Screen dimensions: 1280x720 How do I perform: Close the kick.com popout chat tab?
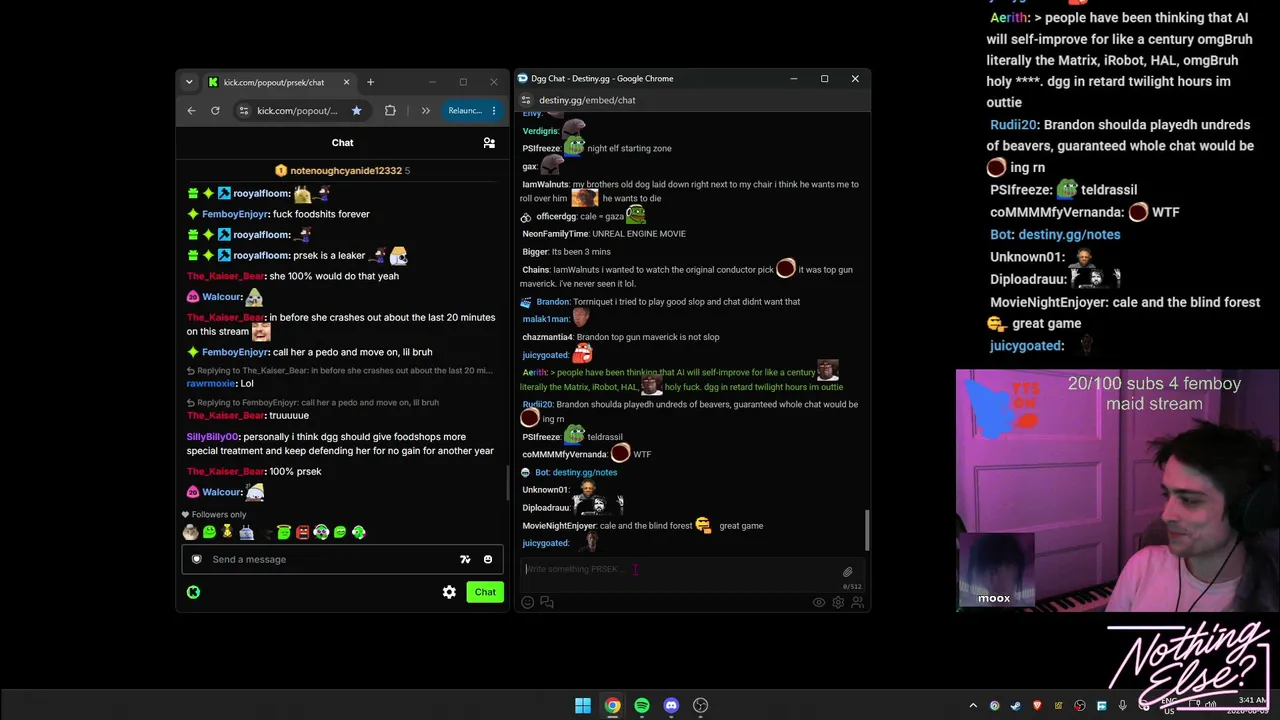pos(346,82)
